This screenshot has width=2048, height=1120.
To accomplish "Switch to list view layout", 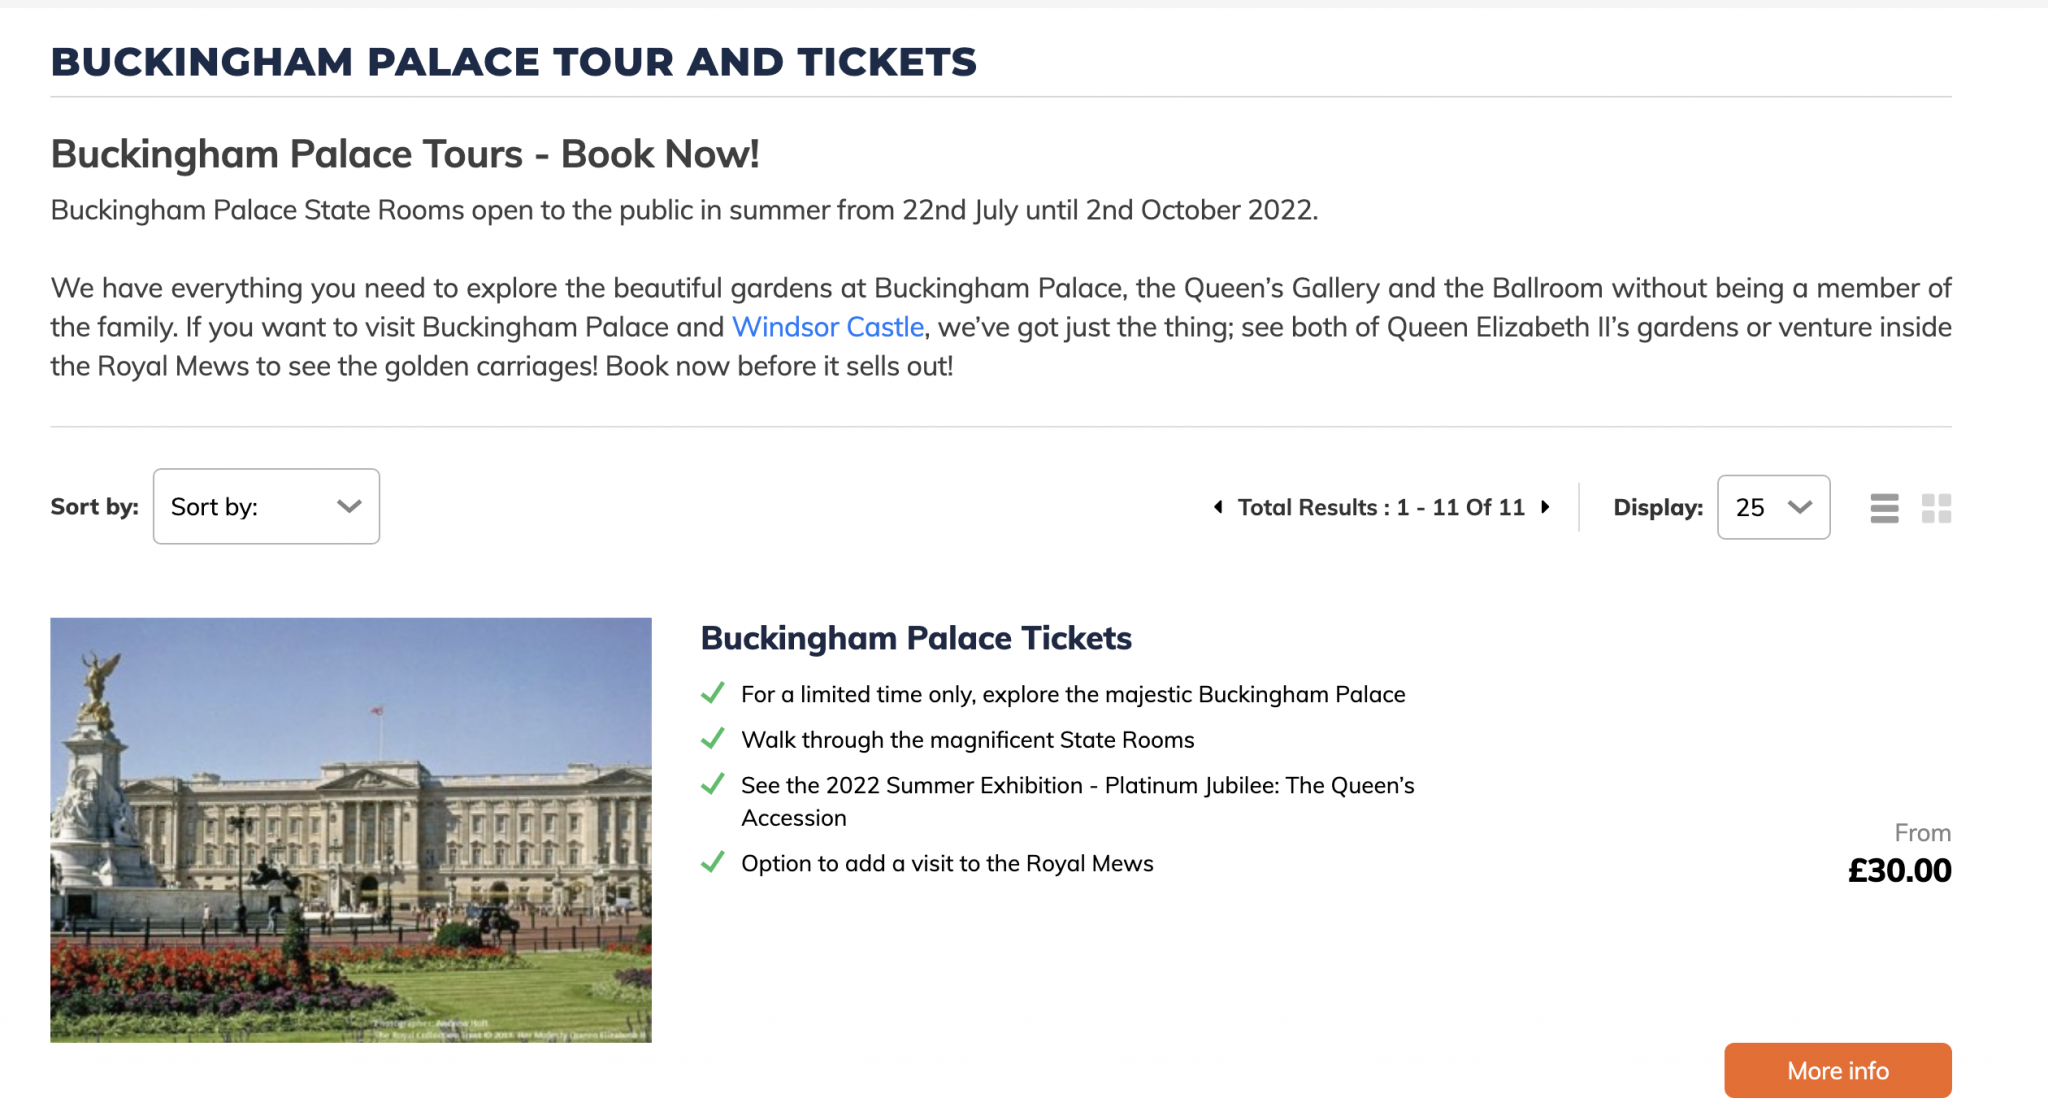I will (1884, 508).
